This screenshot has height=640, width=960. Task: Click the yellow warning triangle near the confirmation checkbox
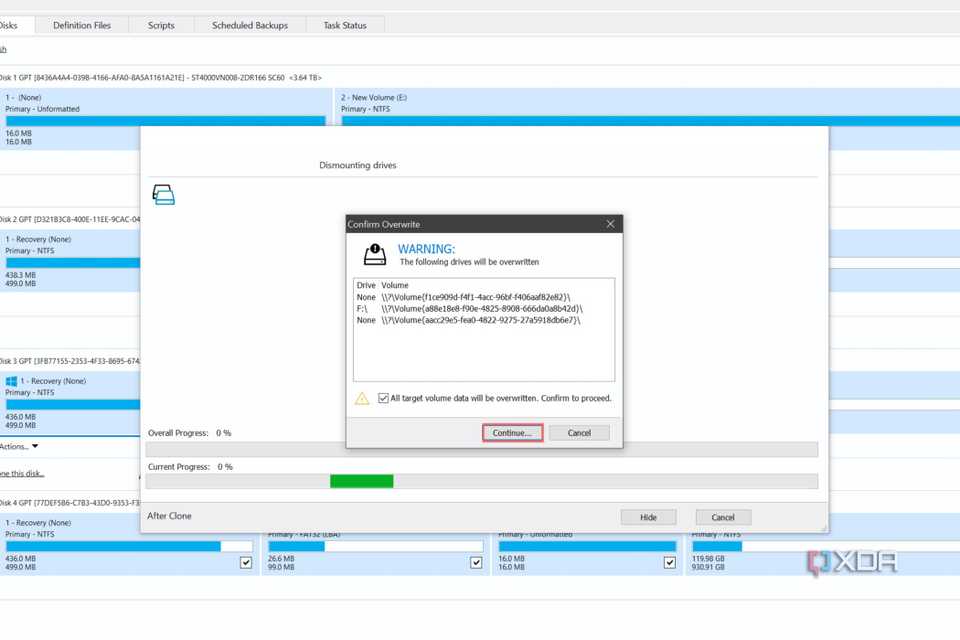point(366,397)
